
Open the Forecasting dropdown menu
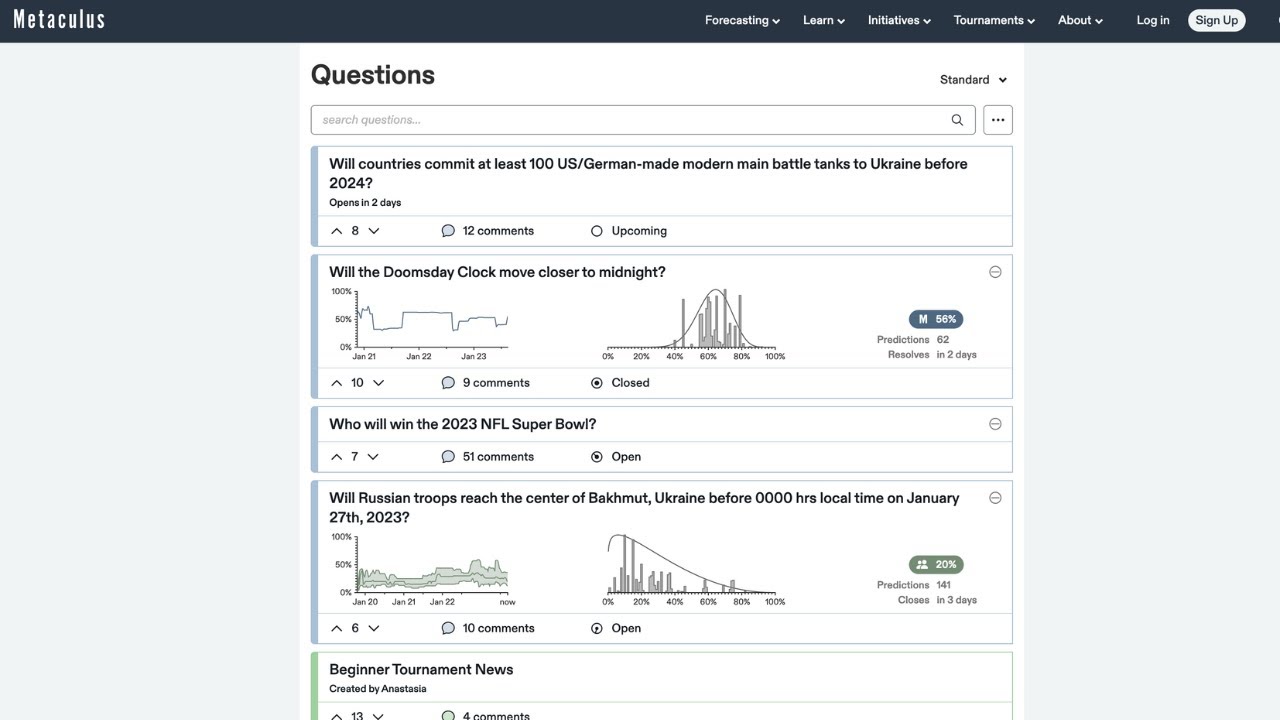[742, 20]
